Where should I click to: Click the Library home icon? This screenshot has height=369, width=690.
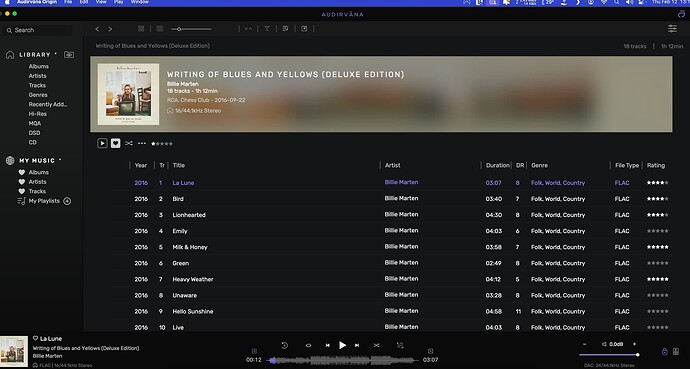point(10,55)
